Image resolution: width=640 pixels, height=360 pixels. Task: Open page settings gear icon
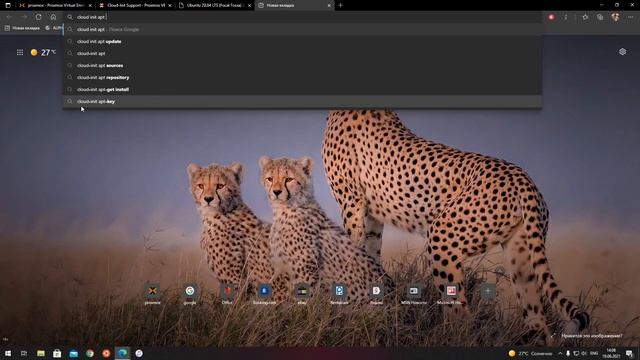[622, 52]
